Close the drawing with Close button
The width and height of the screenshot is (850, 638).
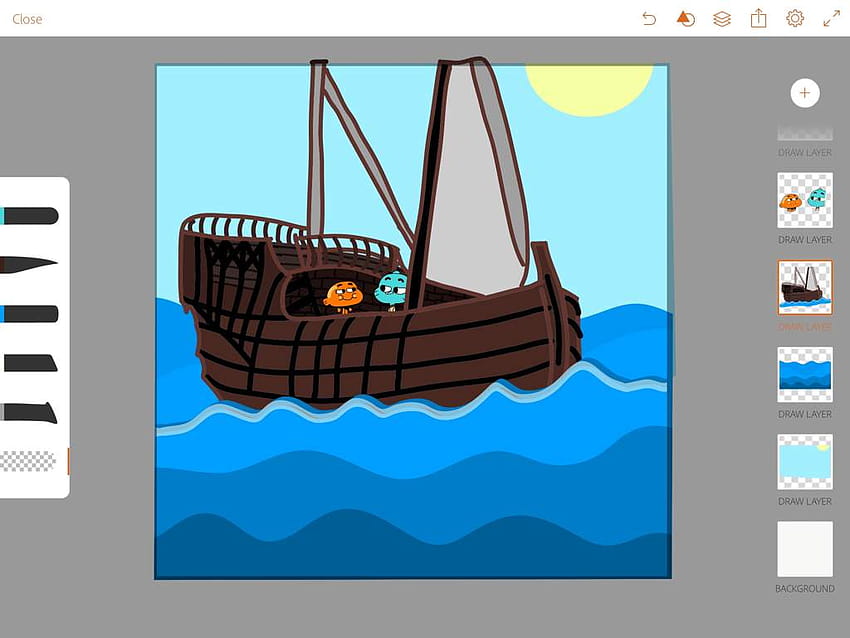point(27,19)
